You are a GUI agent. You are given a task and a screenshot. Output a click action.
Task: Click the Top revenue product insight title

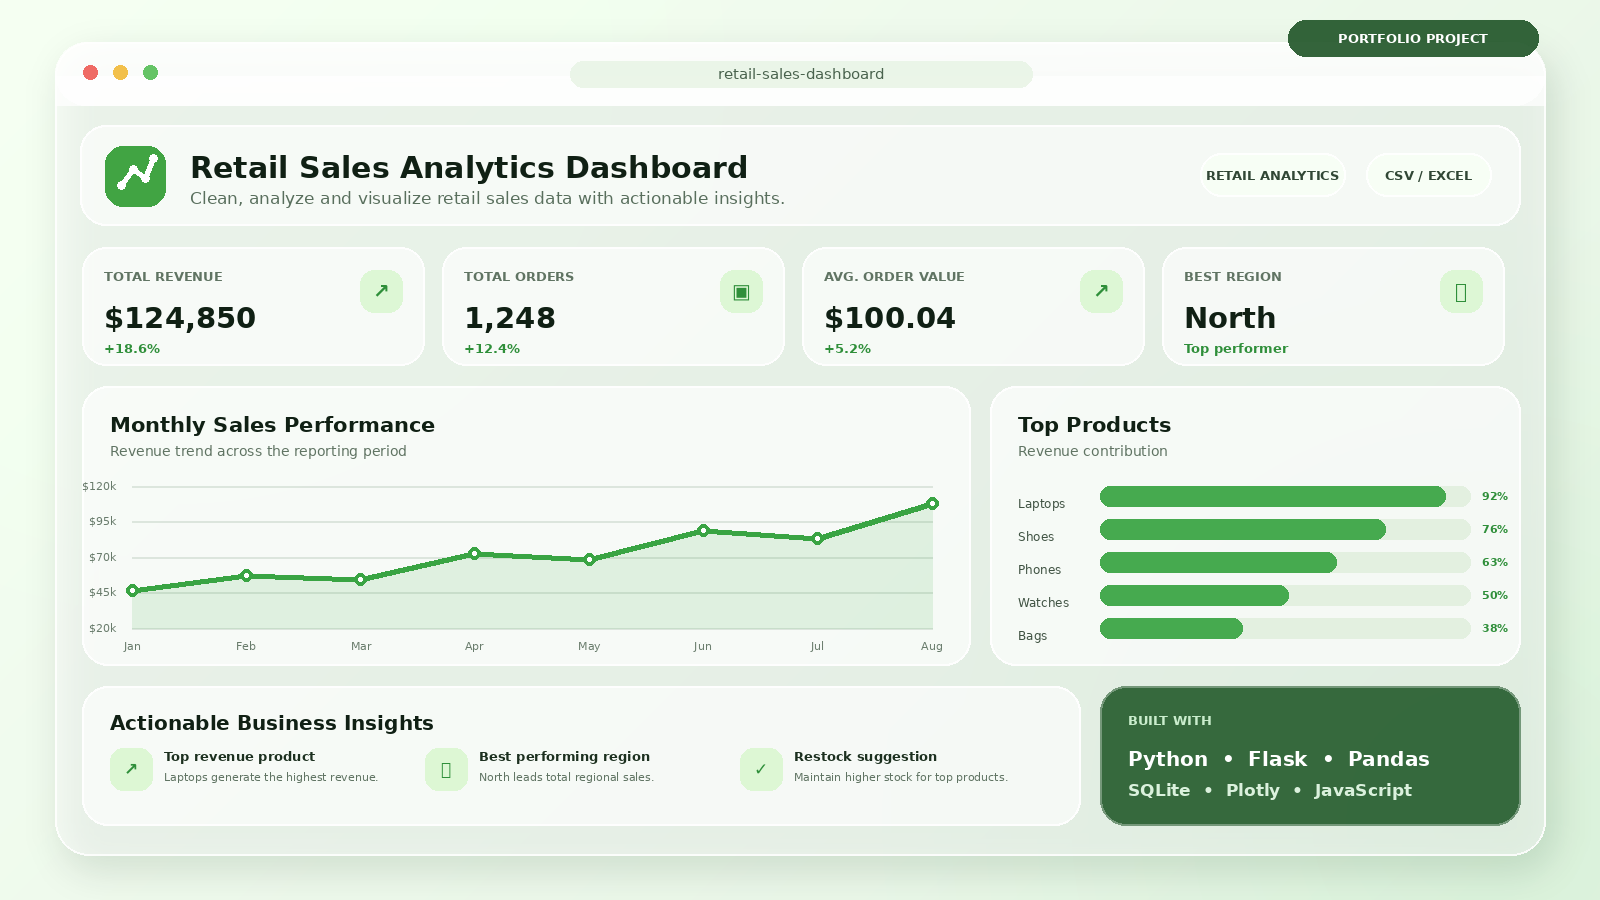coord(239,757)
